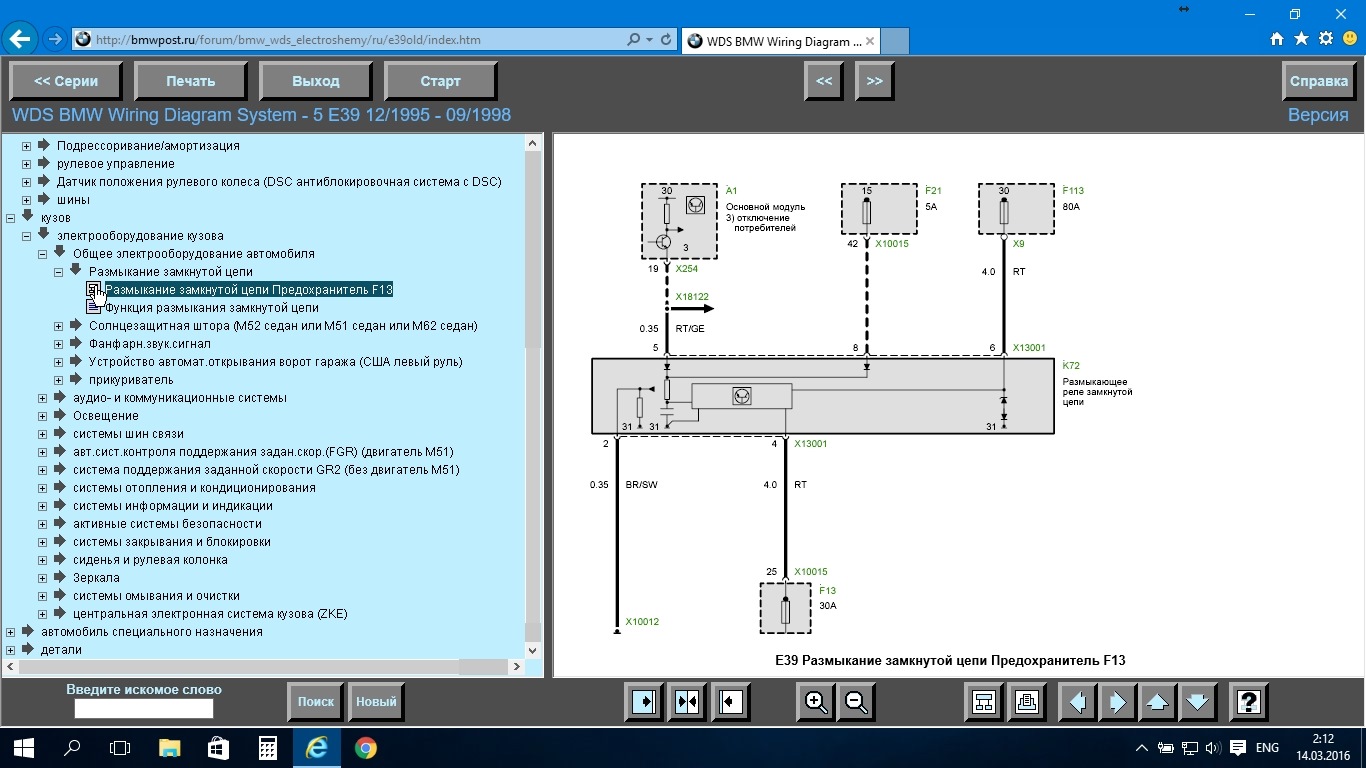The height and width of the screenshot is (768, 1366).
Task: Click the << Серии button
Action: [x=66, y=81]
